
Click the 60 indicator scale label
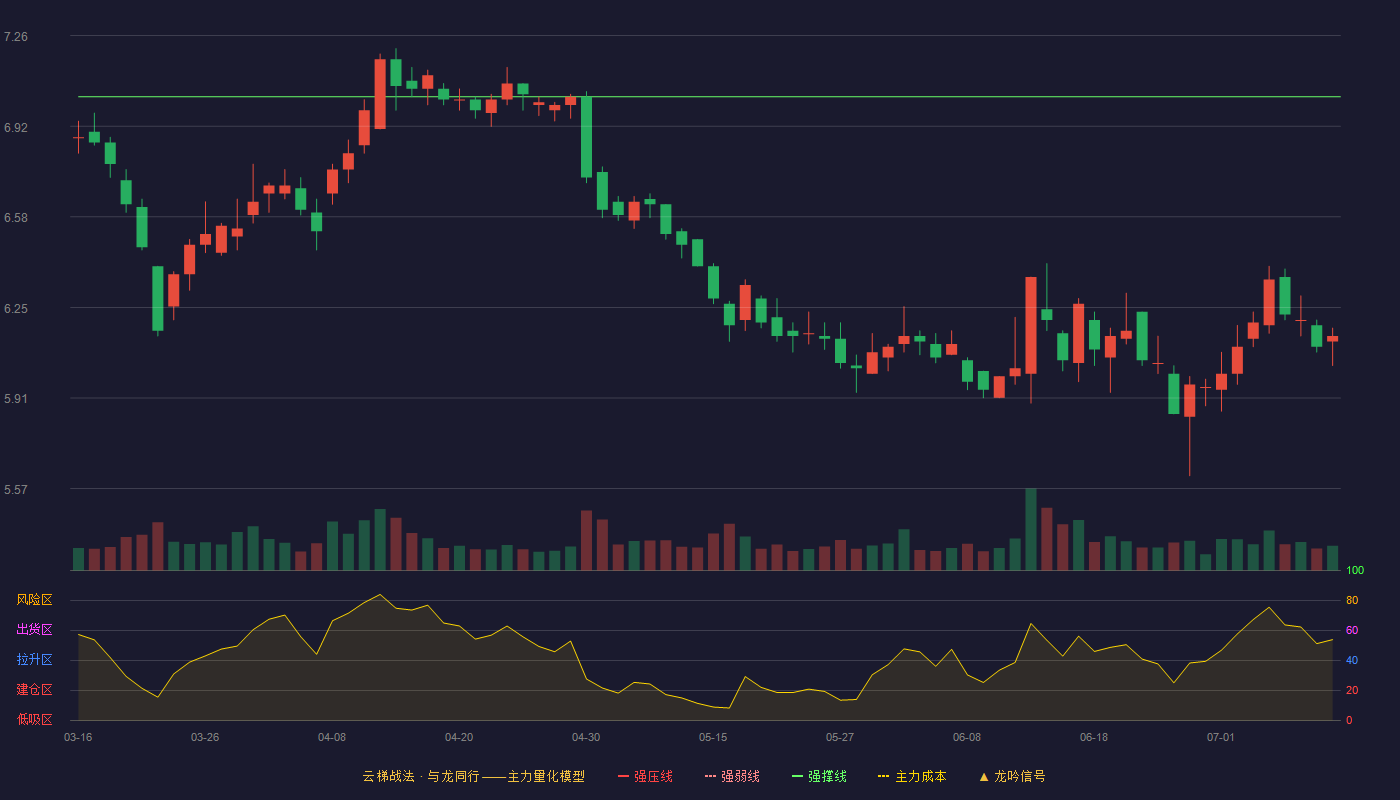point(1352,630)
